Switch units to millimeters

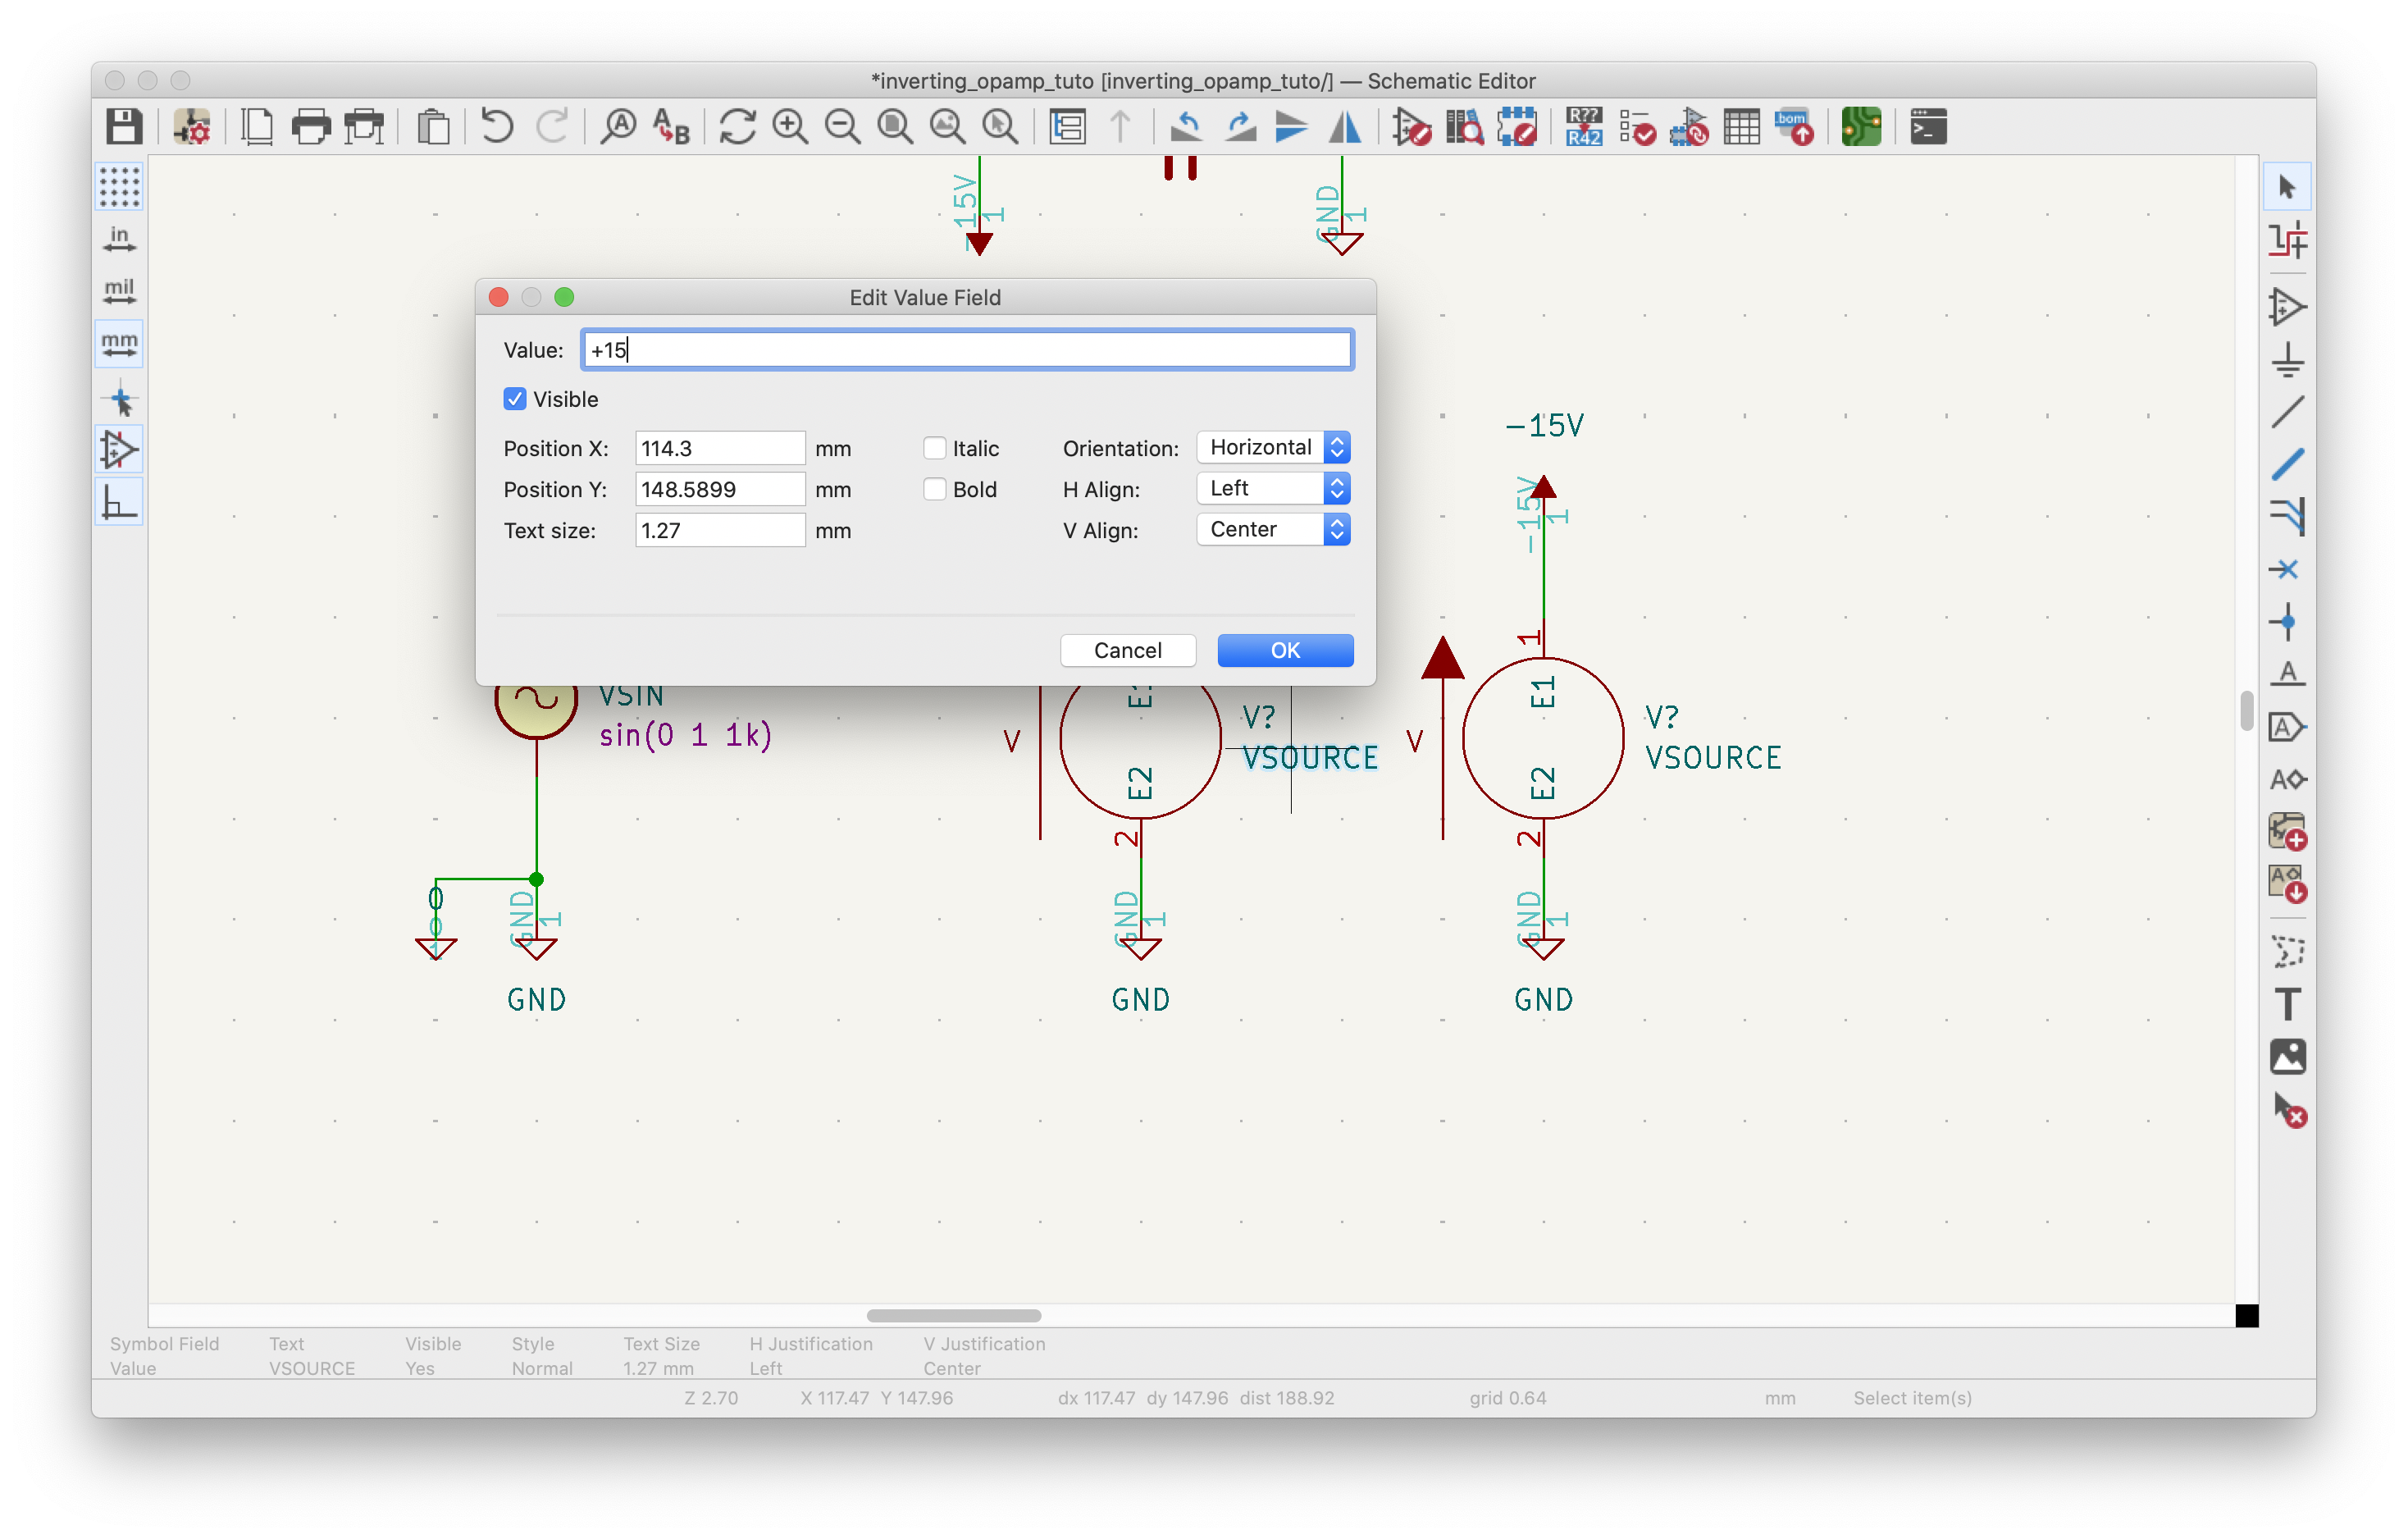(119, 344)
